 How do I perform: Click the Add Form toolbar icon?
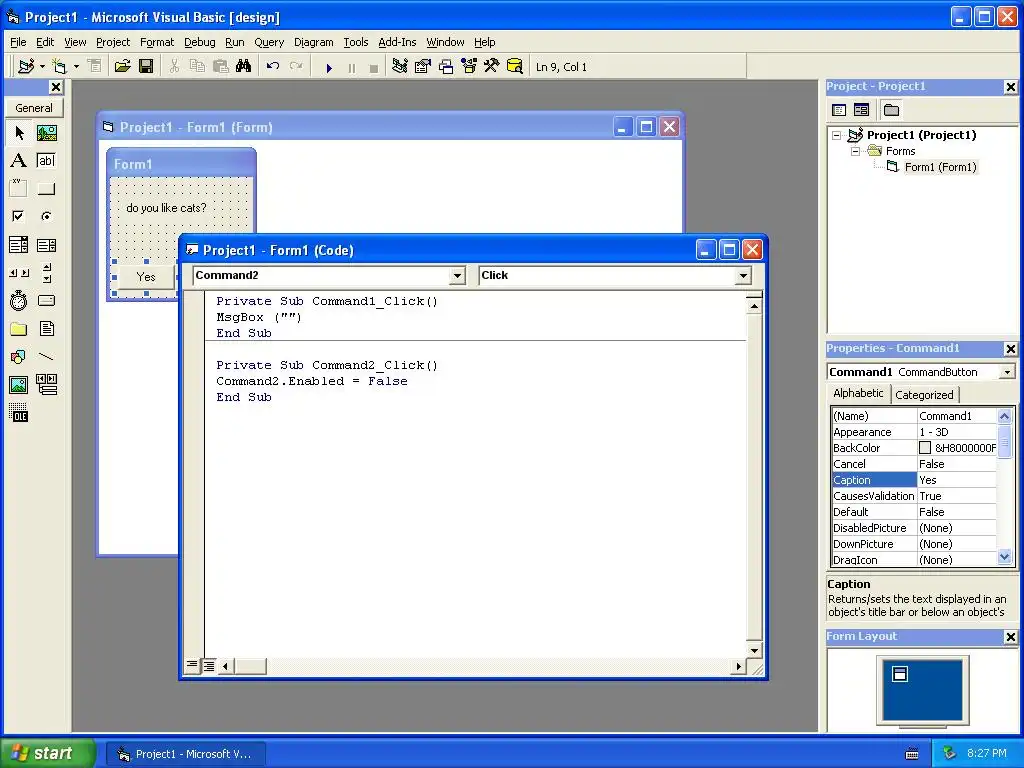click(59, 67)
